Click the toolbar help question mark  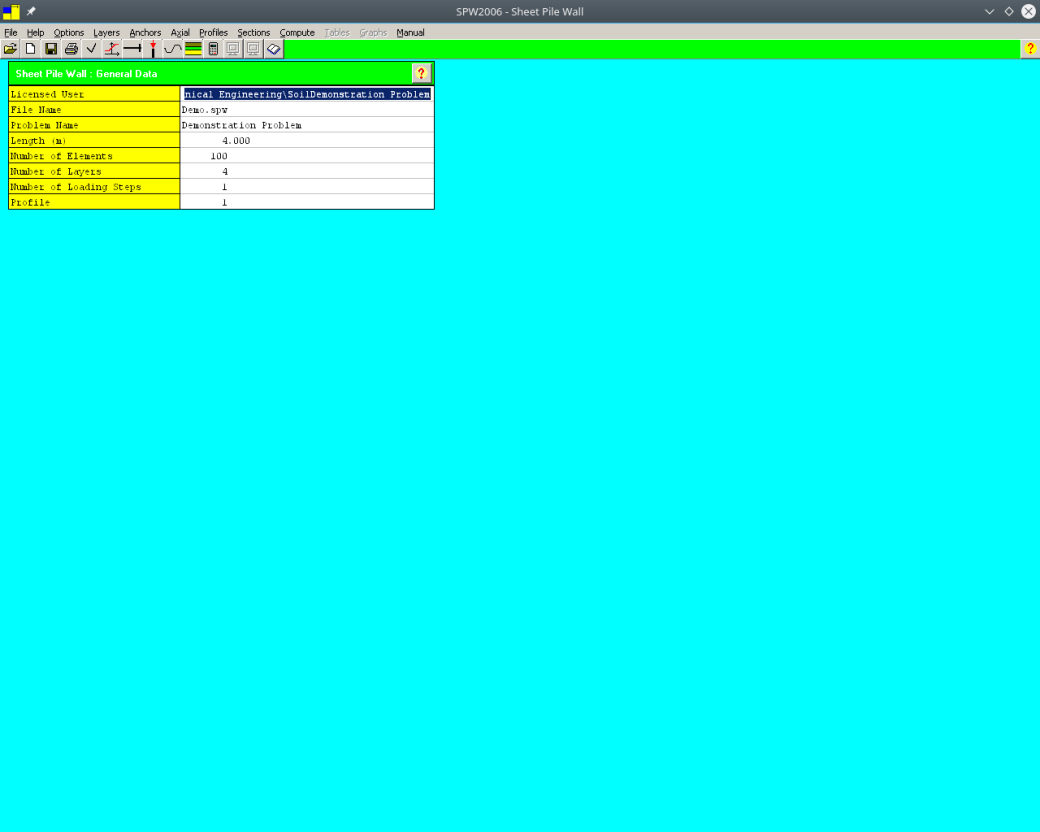[x=1030, y=48]
